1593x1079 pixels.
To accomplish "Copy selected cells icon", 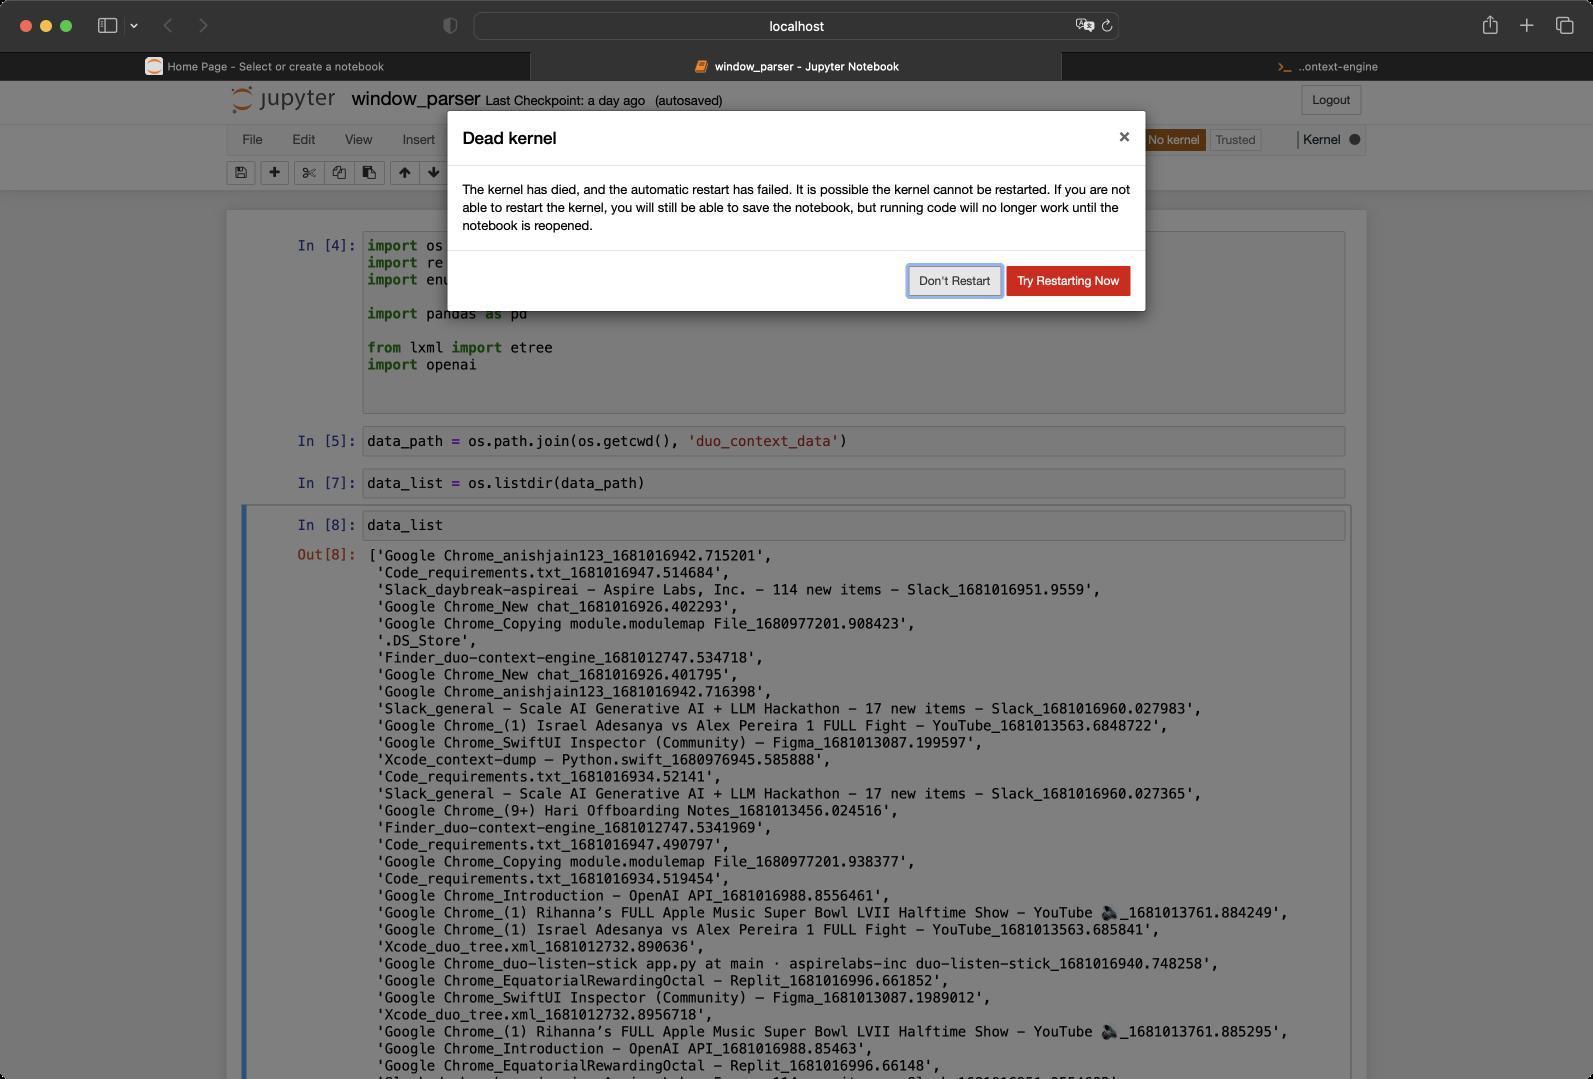I will [339, 172].
